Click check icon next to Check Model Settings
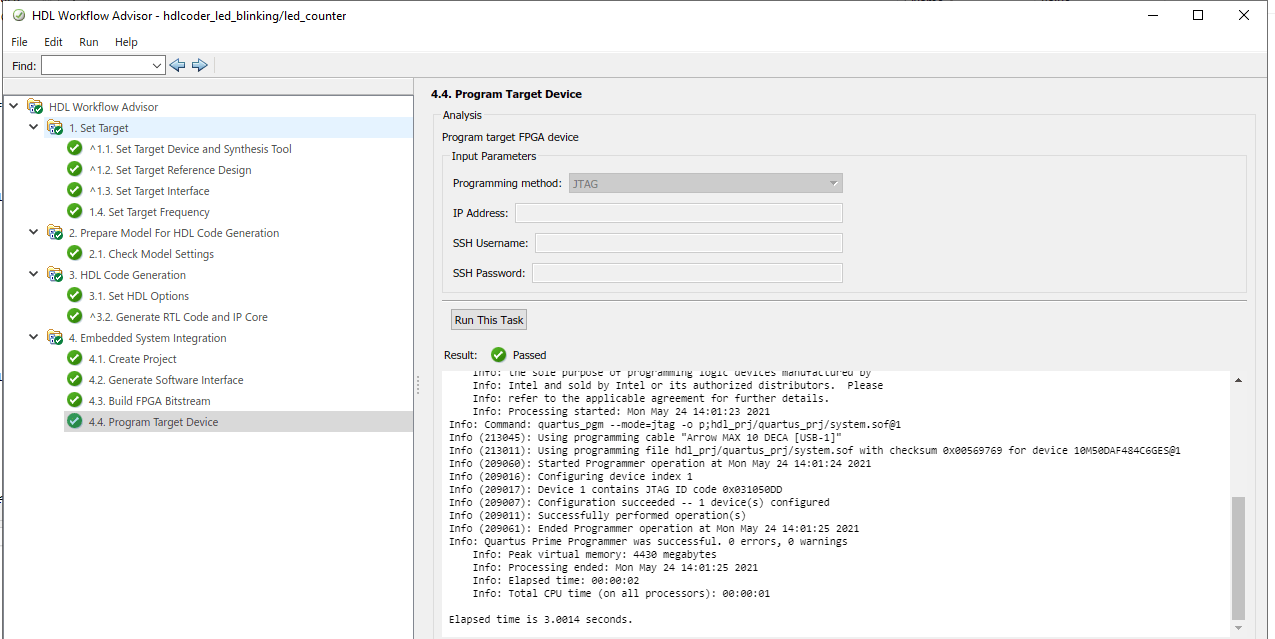 [75, 254]
